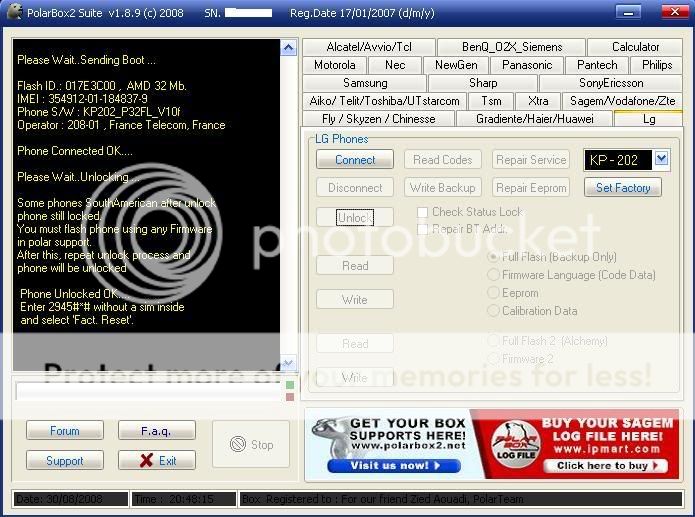Select the Firmware 2 radio option
The width and height of the screenshot is (695, 517).
pyautogui.click(x=493, y=358)
